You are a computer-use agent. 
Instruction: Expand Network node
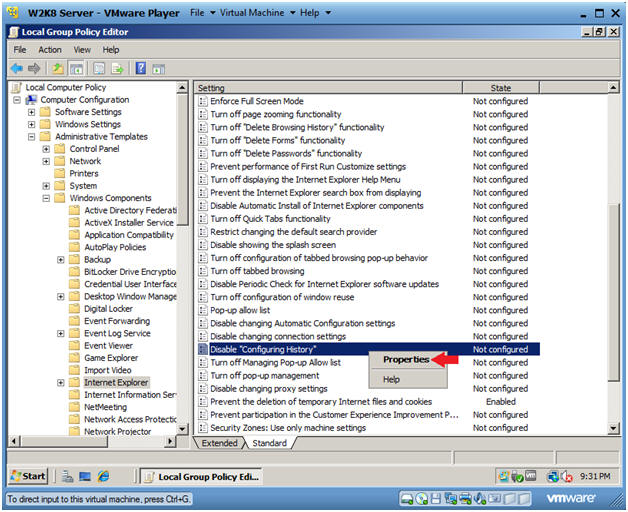click(x=46, y=161)
